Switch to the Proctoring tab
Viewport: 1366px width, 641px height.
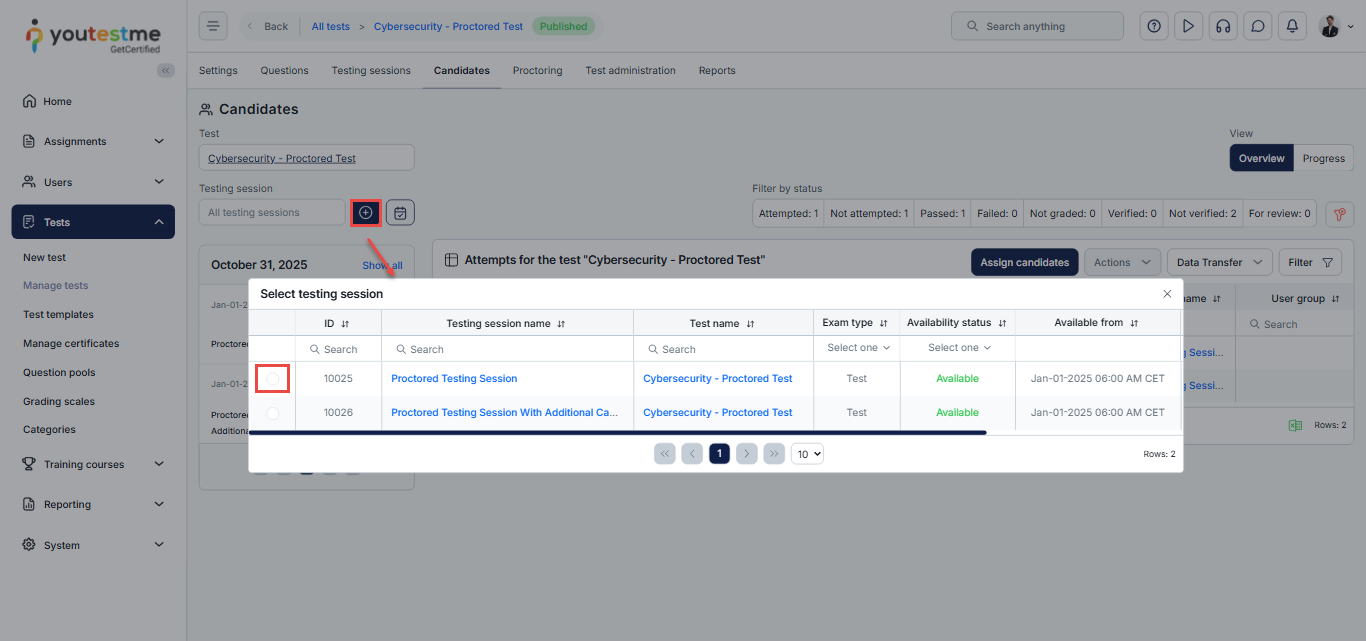point(537,71)
